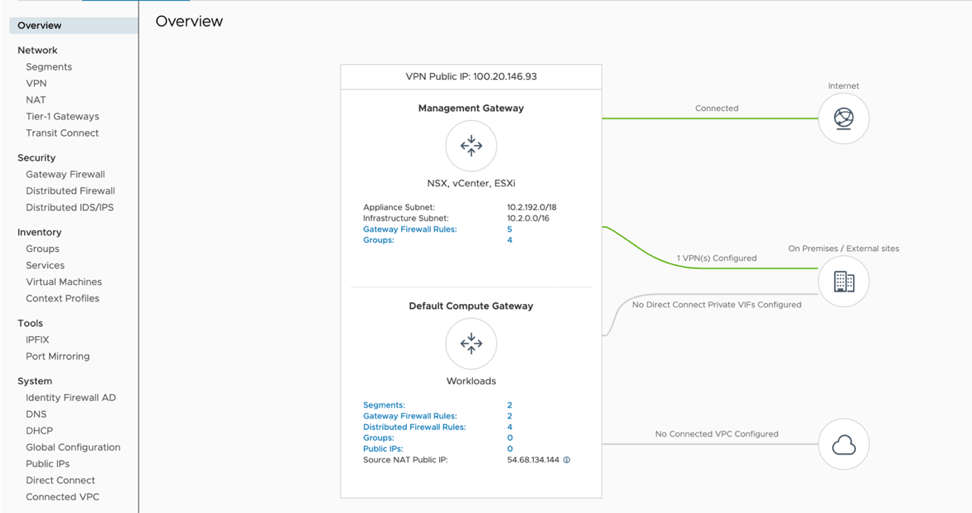
Task: Navigate to Virtual Machines under Inventory
Action: (64, 282)
